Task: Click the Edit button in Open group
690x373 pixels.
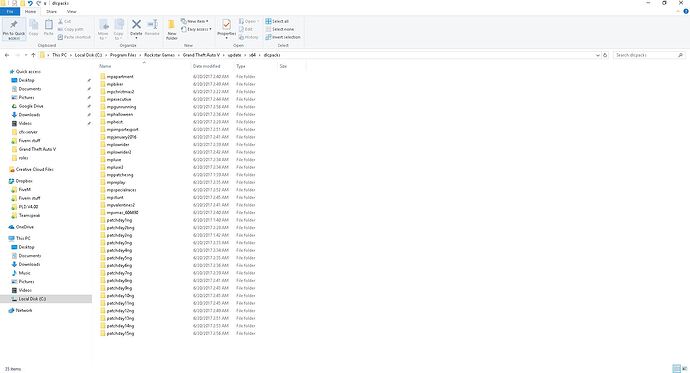Action: [x=246, y=29]
